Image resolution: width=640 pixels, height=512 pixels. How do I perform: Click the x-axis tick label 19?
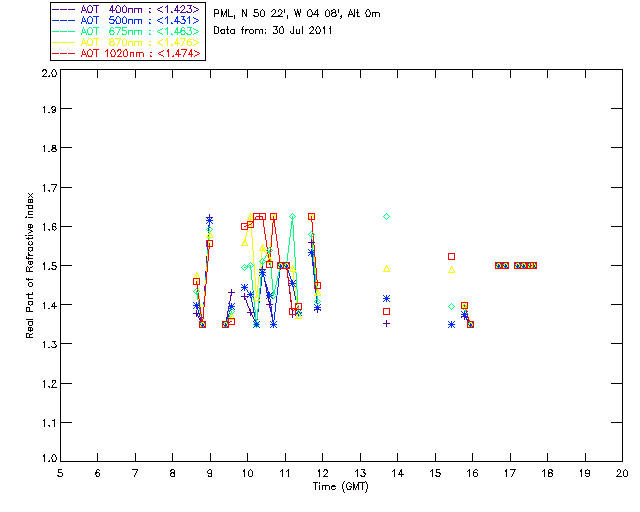click(585, 473)
